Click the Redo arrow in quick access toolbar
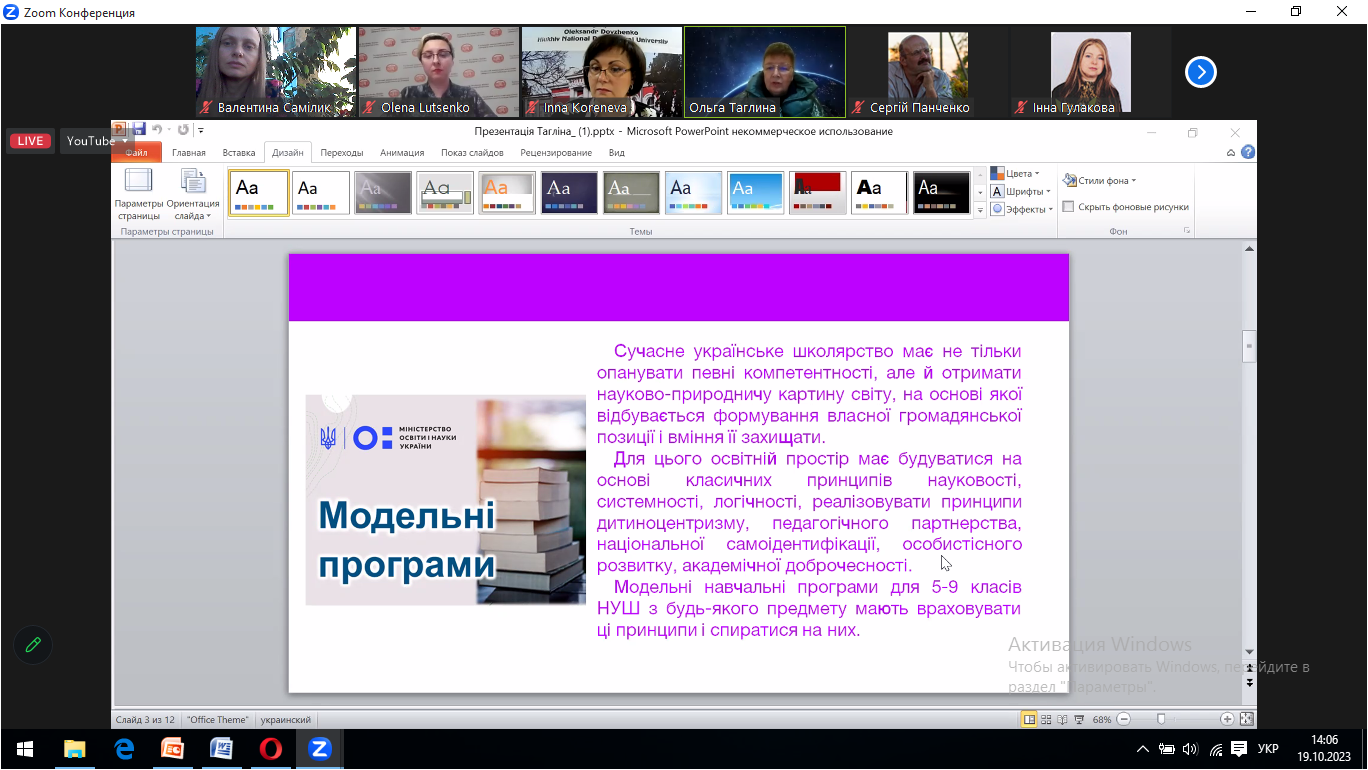This screenshot has height=770, width=1368. 182,129
